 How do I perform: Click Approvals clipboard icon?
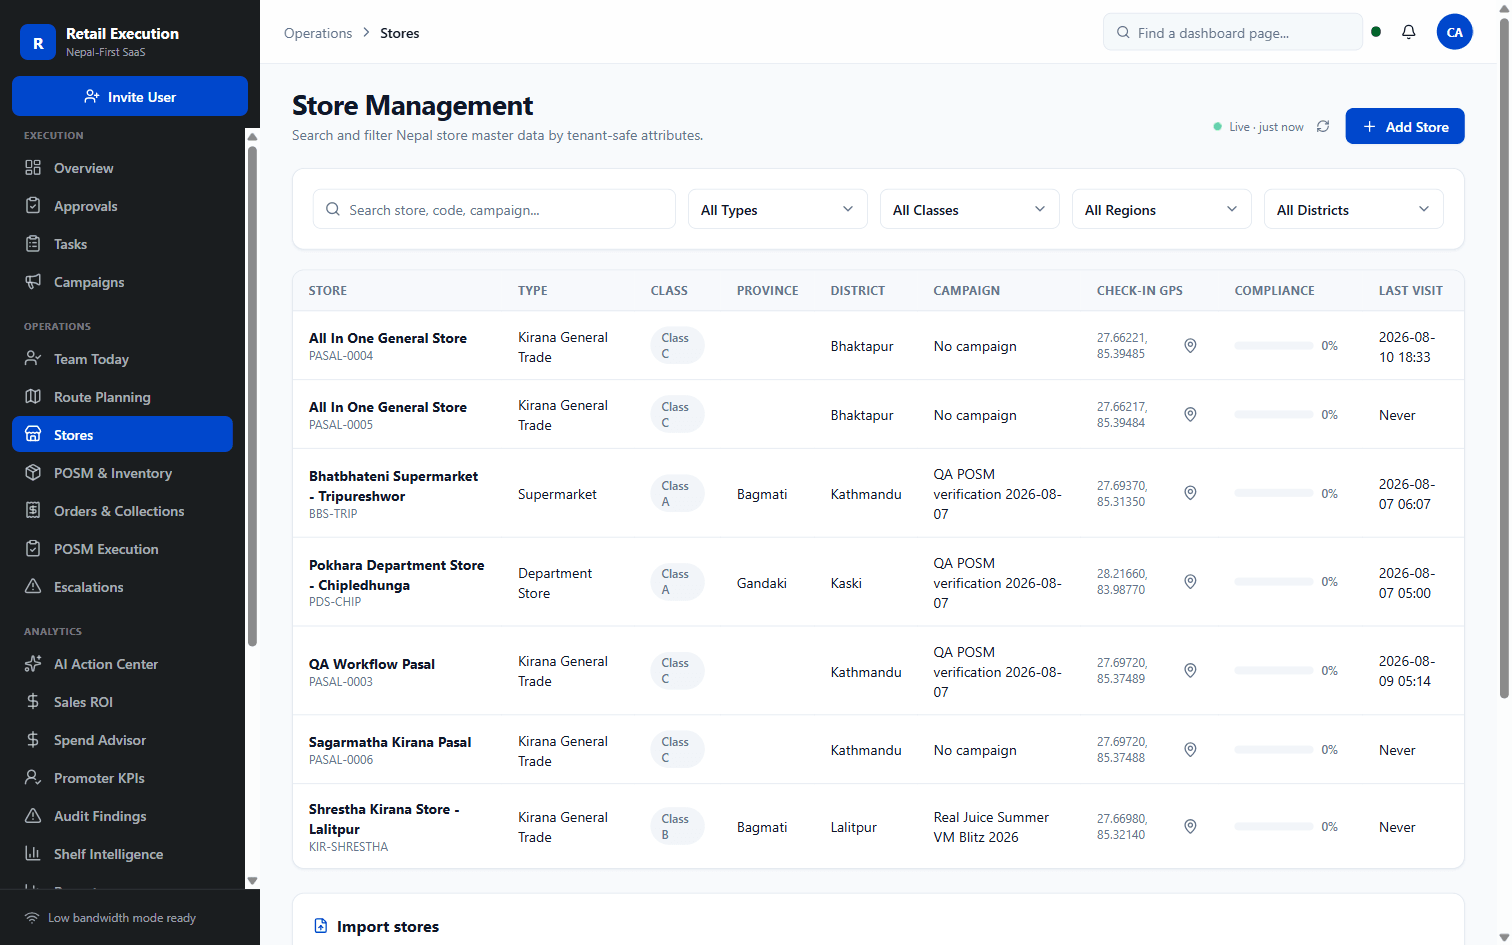point(33,205)
